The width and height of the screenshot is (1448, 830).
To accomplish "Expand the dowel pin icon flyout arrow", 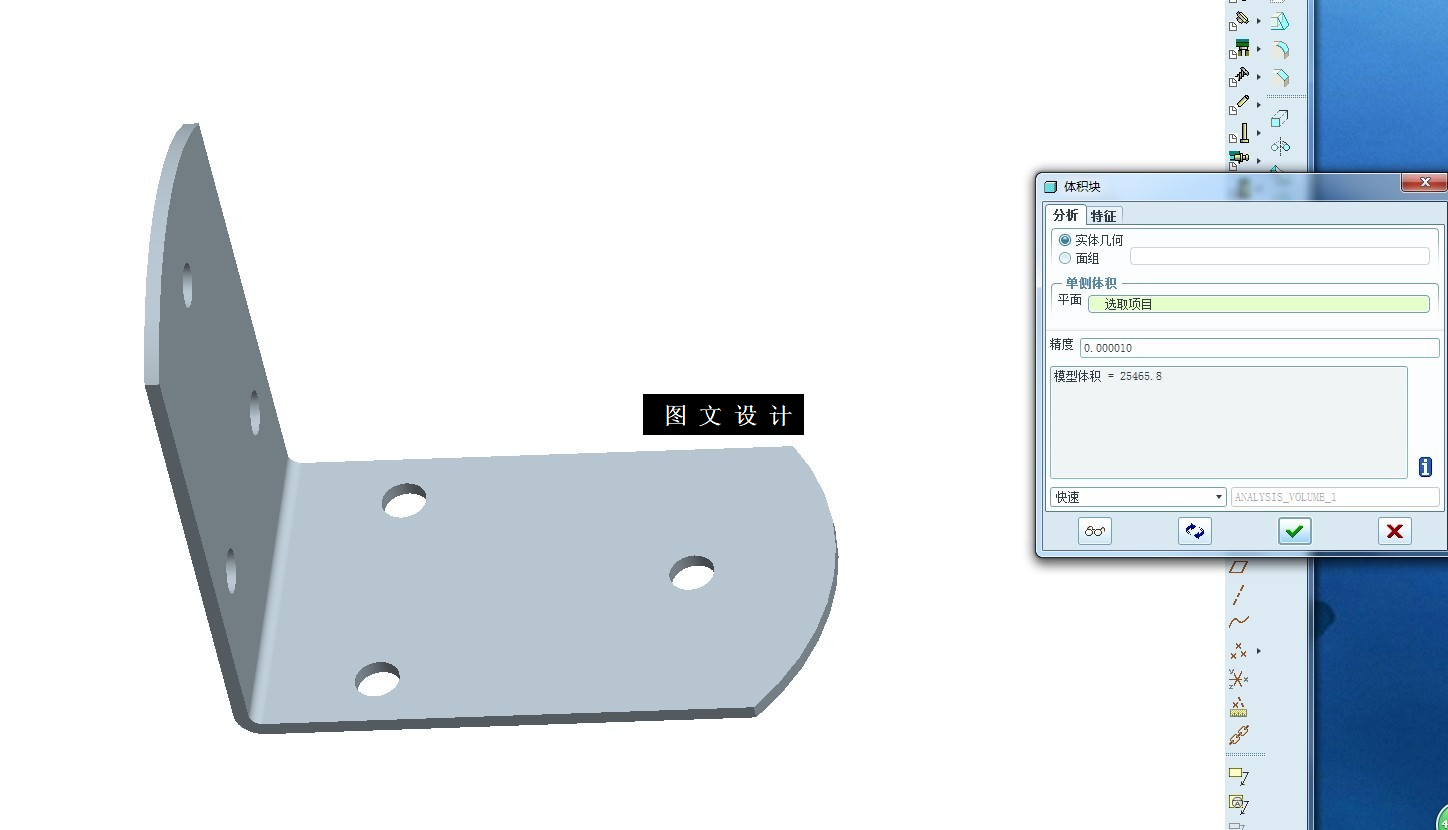I will click(x=1259, y=104).
